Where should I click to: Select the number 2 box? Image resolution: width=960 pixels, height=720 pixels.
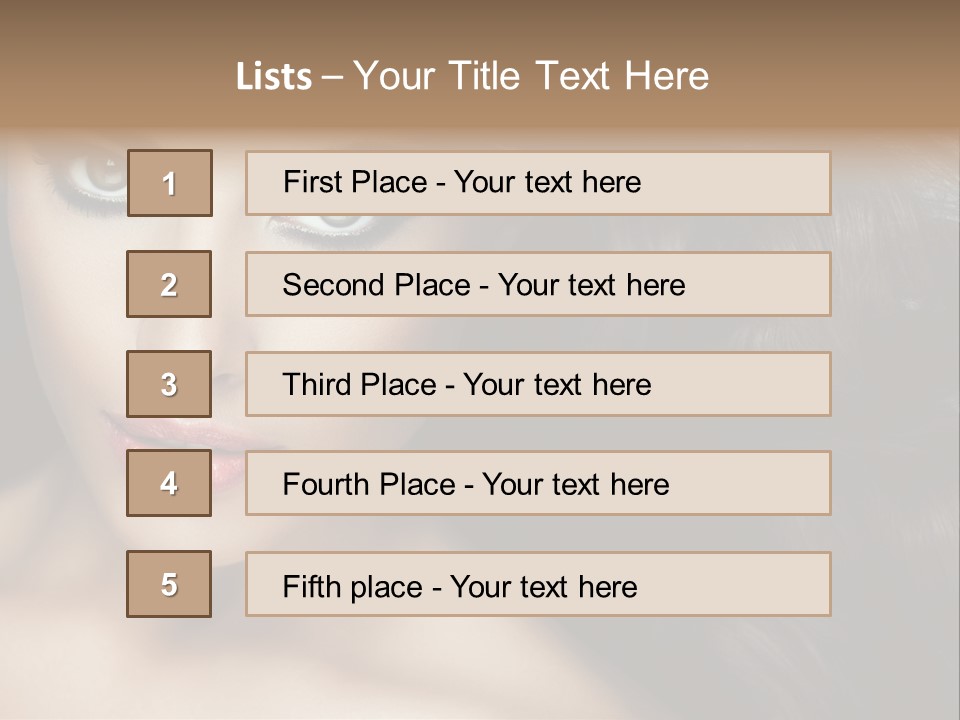tap(169, 284)
